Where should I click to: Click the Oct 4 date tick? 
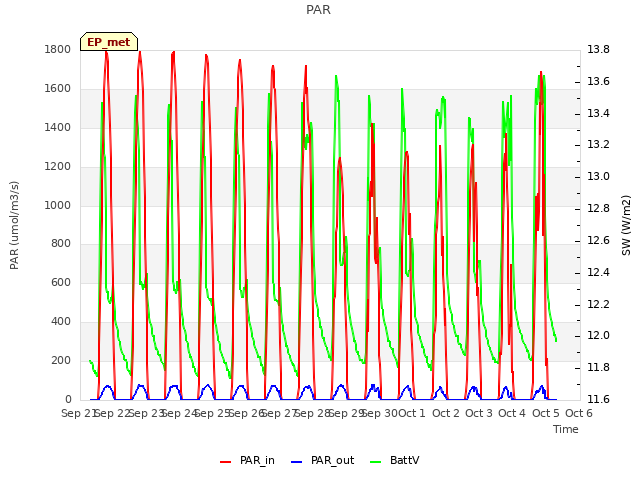(512, 413)
